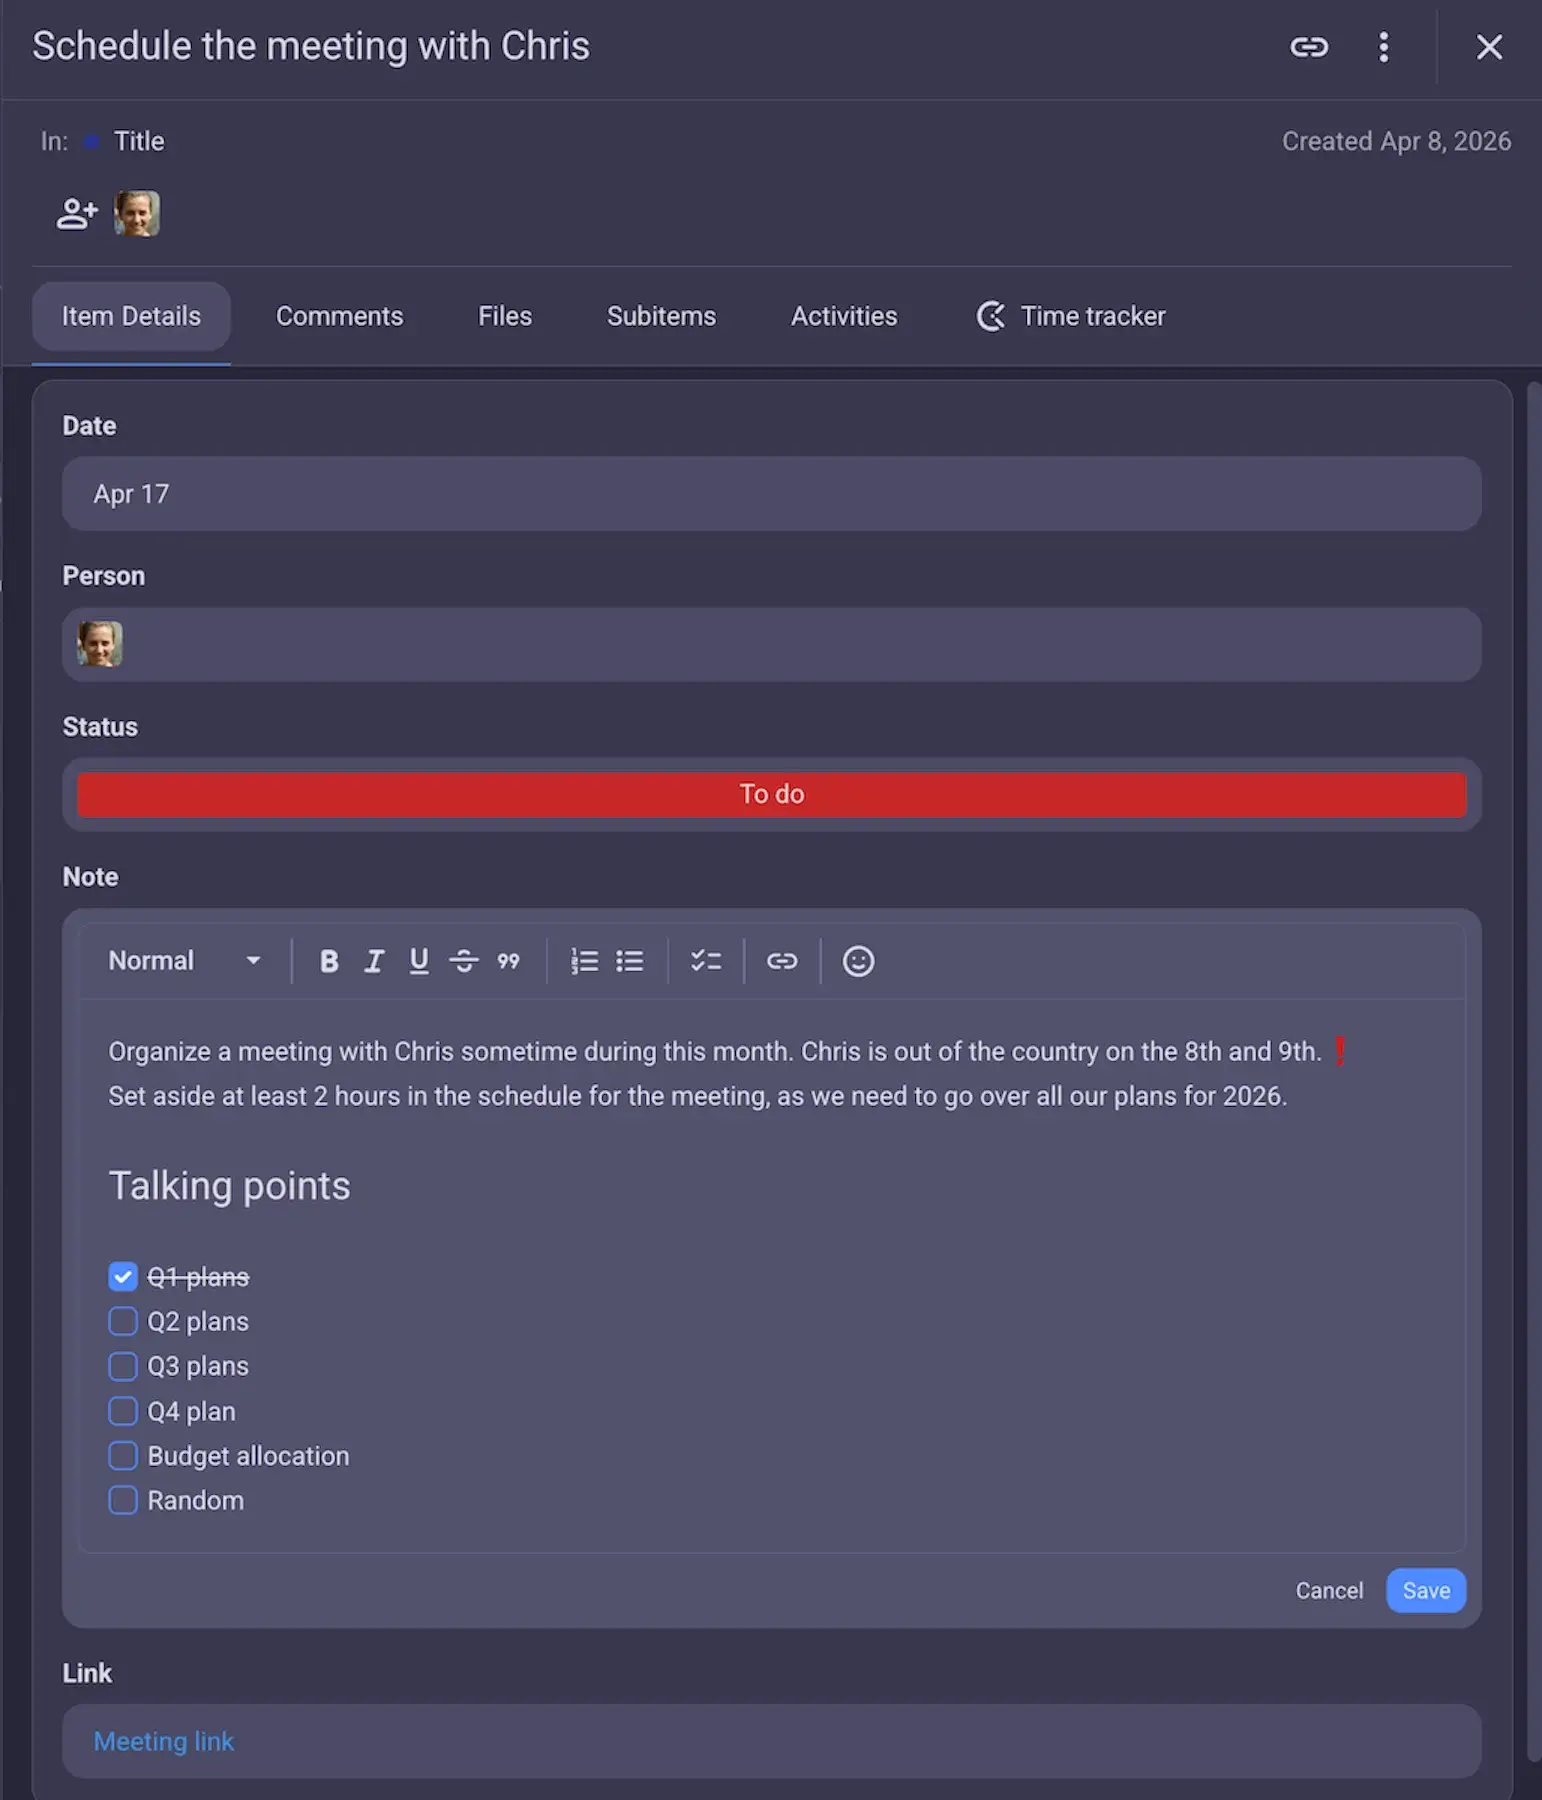Screen dimensions: 1542x1800
Task: Open the Meeting link hyperlink
Action: tap(163, 1742)
